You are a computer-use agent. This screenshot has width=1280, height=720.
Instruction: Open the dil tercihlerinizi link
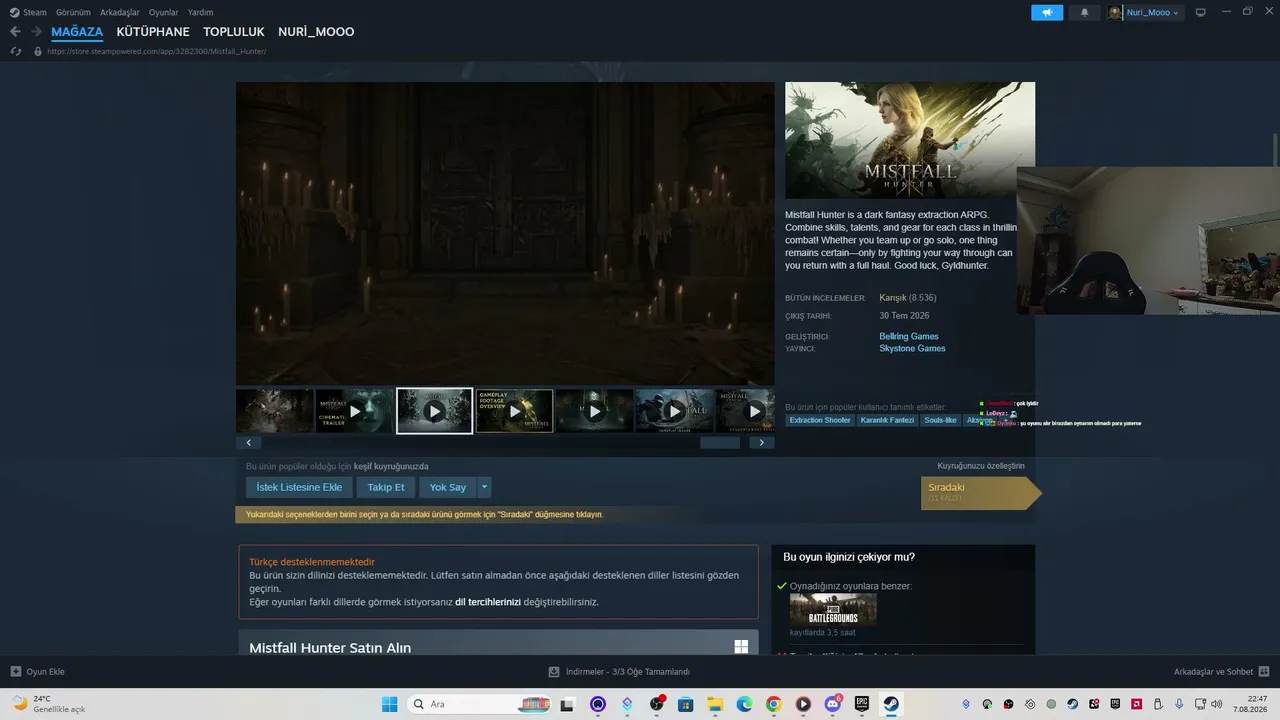coord(488,602)
